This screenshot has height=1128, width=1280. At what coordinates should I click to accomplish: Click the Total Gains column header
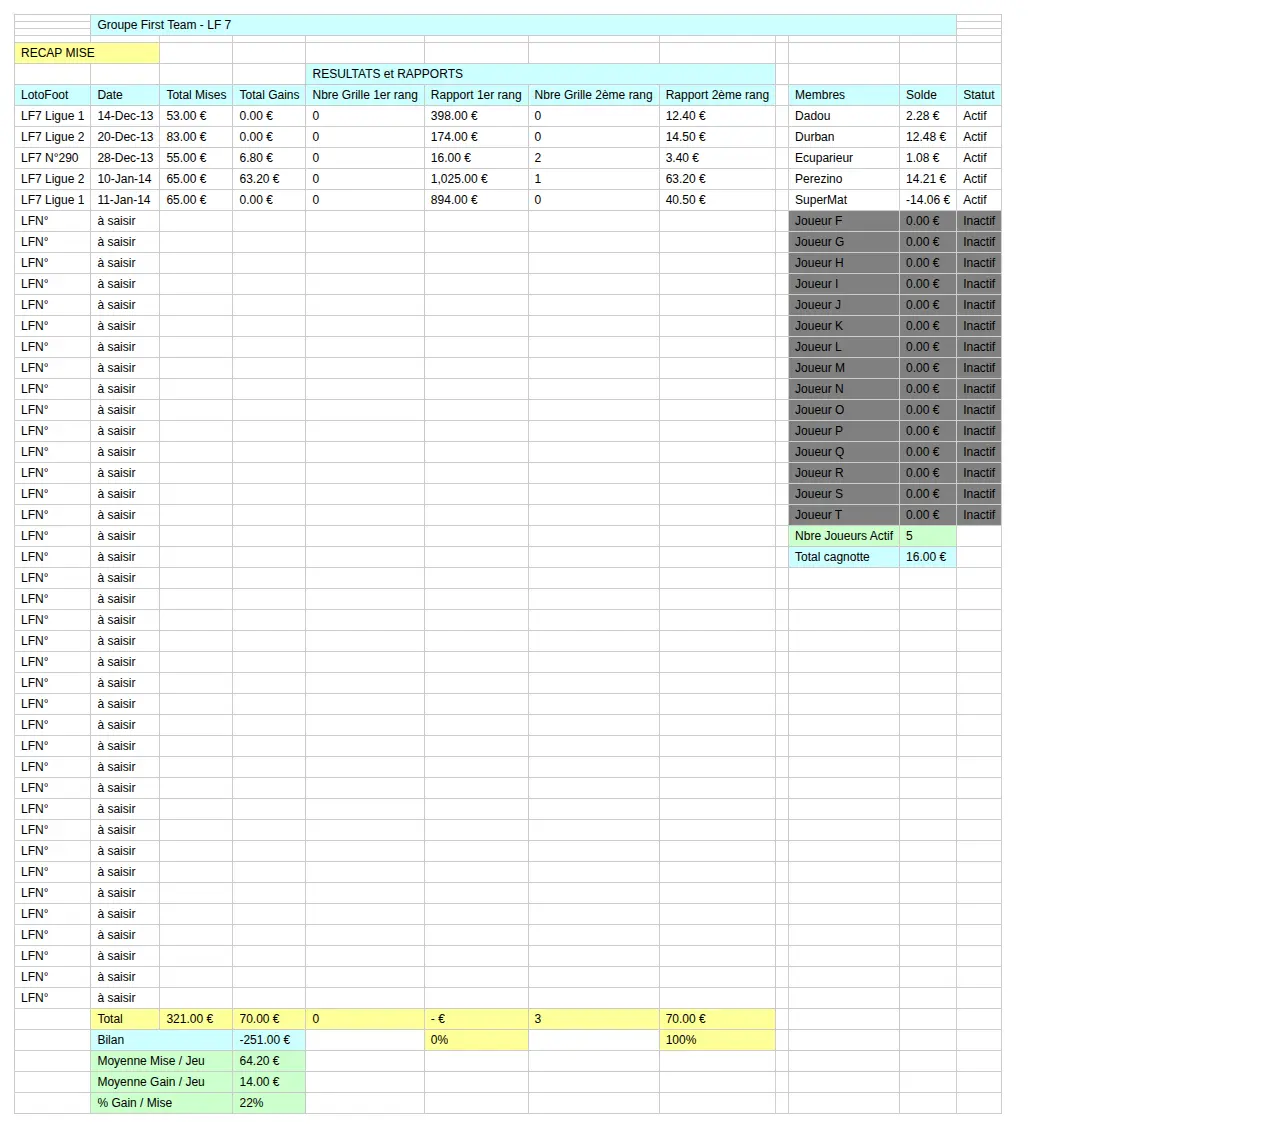[269, 95]
